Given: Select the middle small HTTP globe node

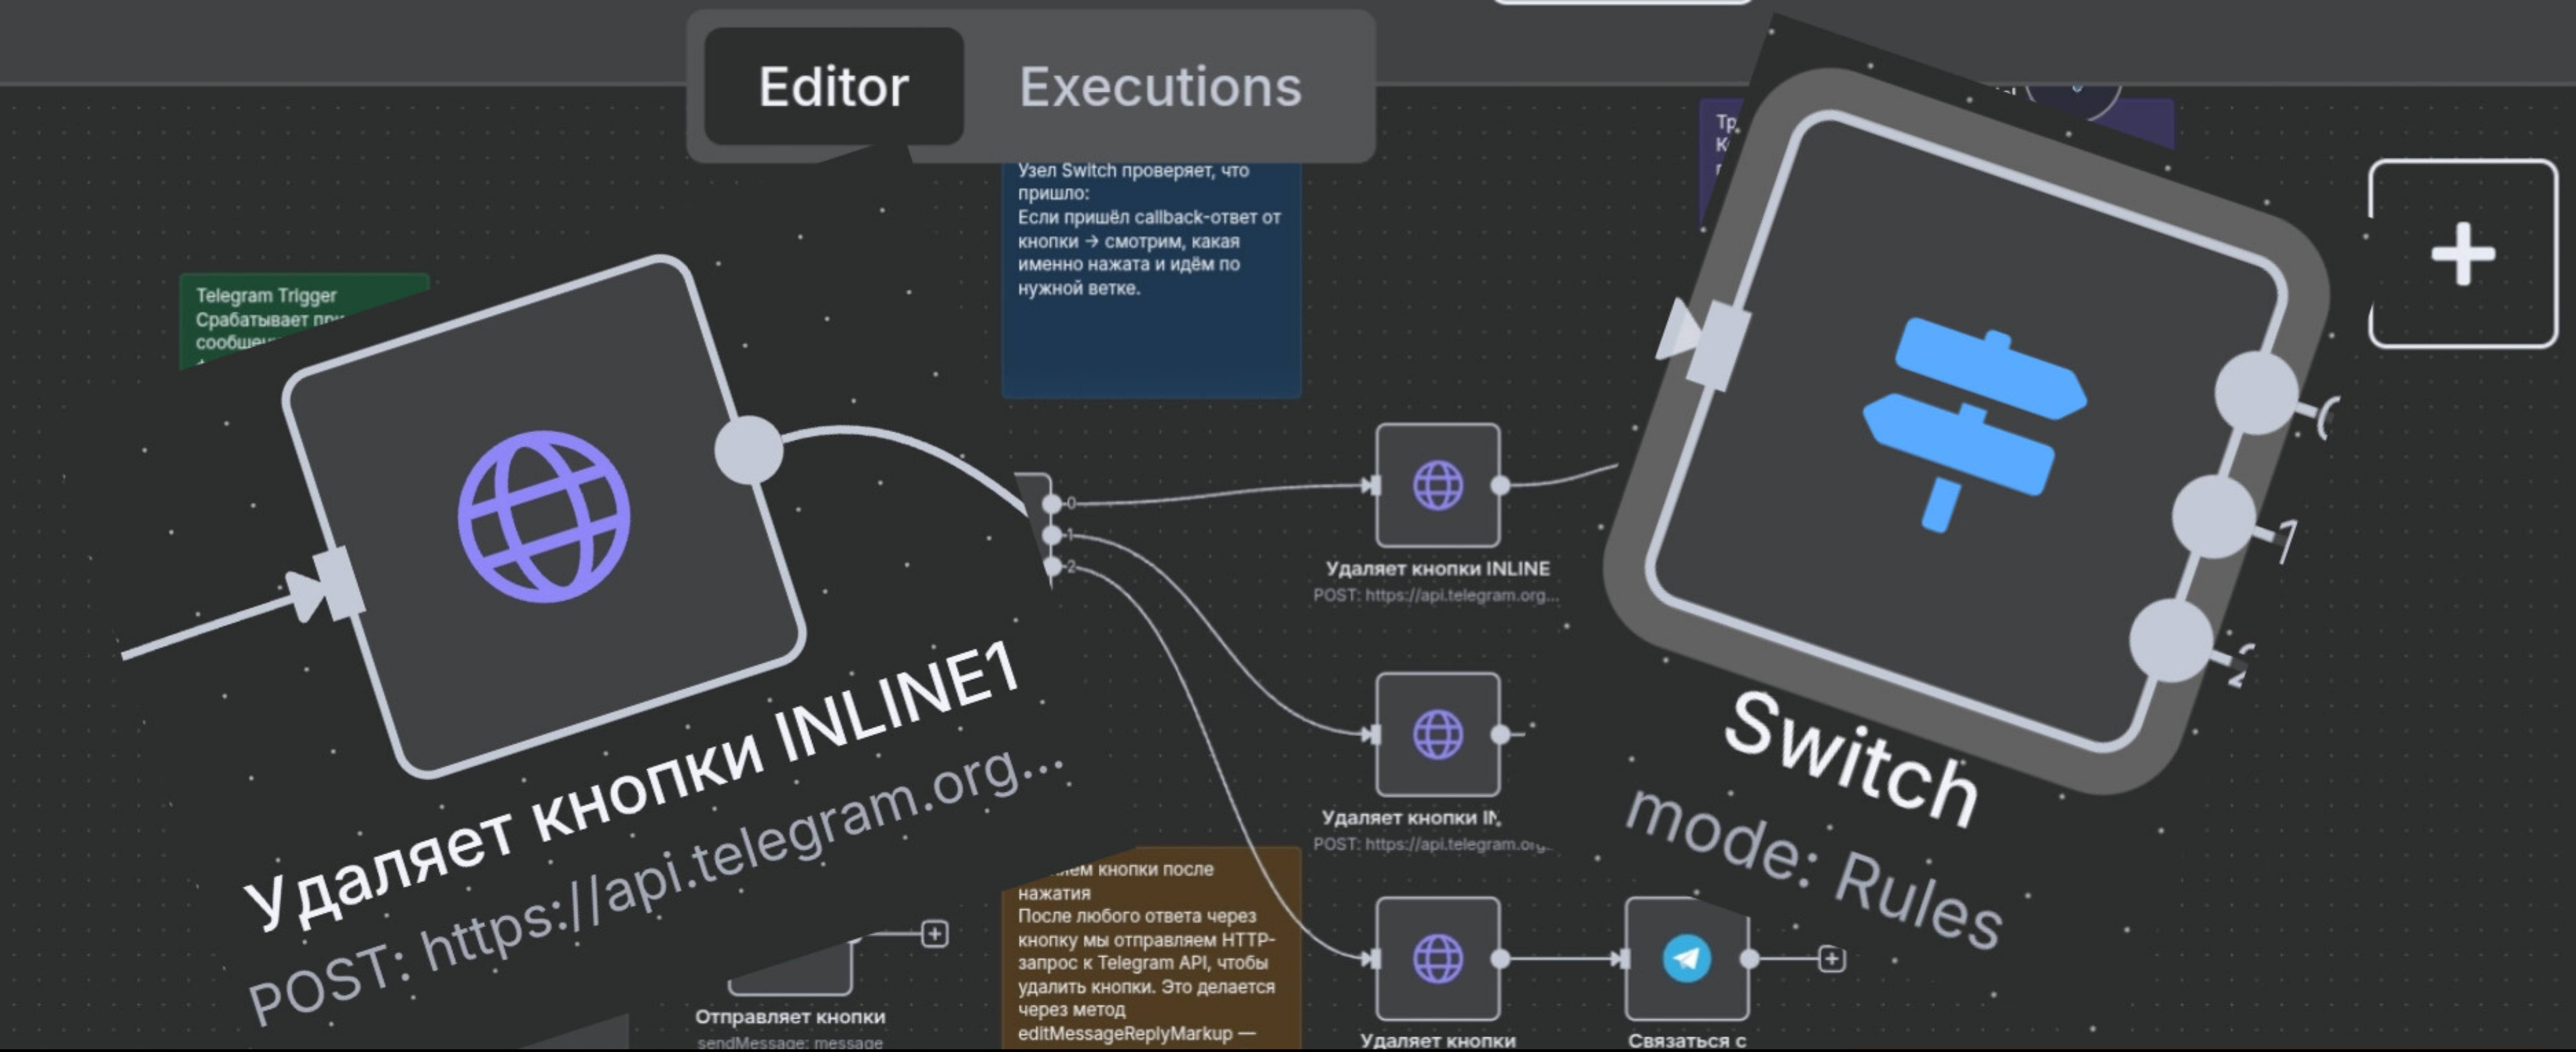Looking at the screenshot, I should pyautogui.click(x=1438, y=735).
